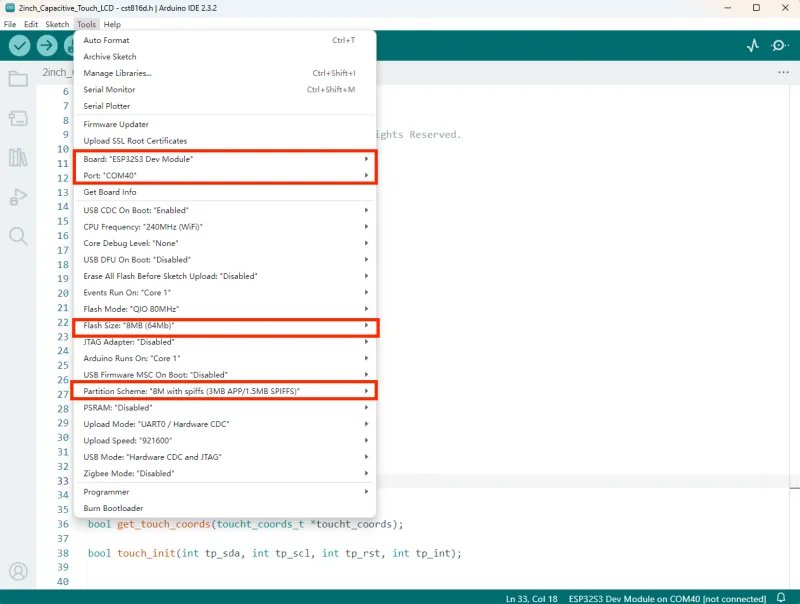Image resolution: width=800 pixels, height=604 pixels.
Task: Open the File menu
Action: tap(10, 24)
